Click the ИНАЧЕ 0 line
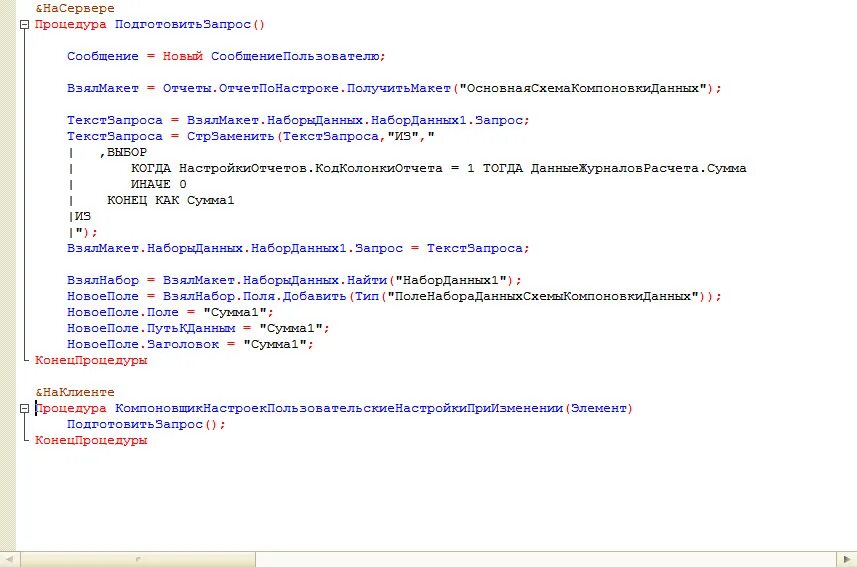This screenshot has height=567, width=857. (159, 184)
